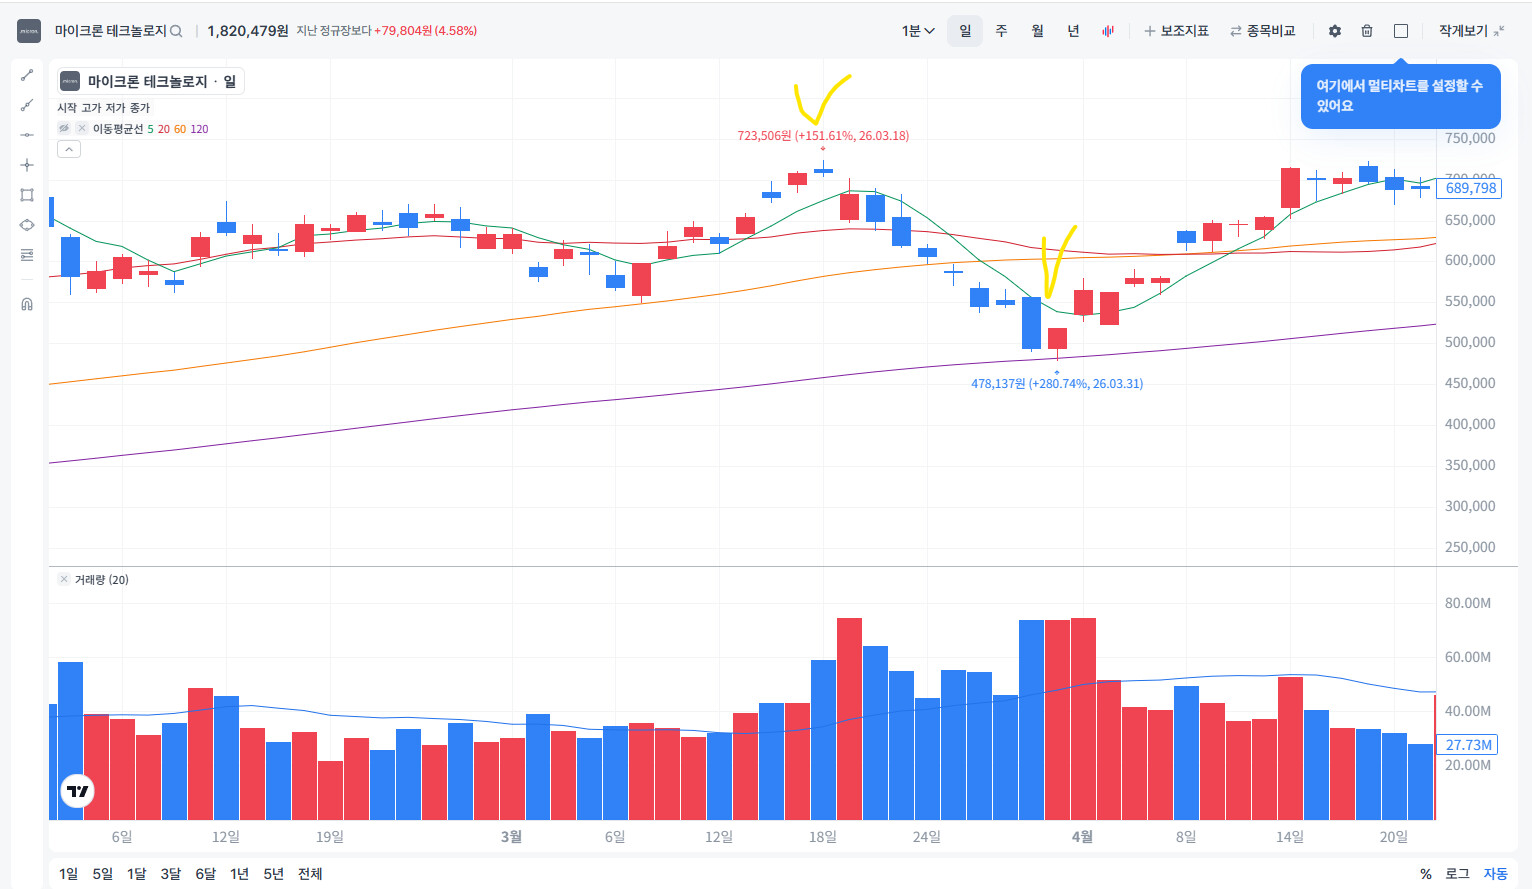Delete drawings with trash icon

tap(1367, 31)
